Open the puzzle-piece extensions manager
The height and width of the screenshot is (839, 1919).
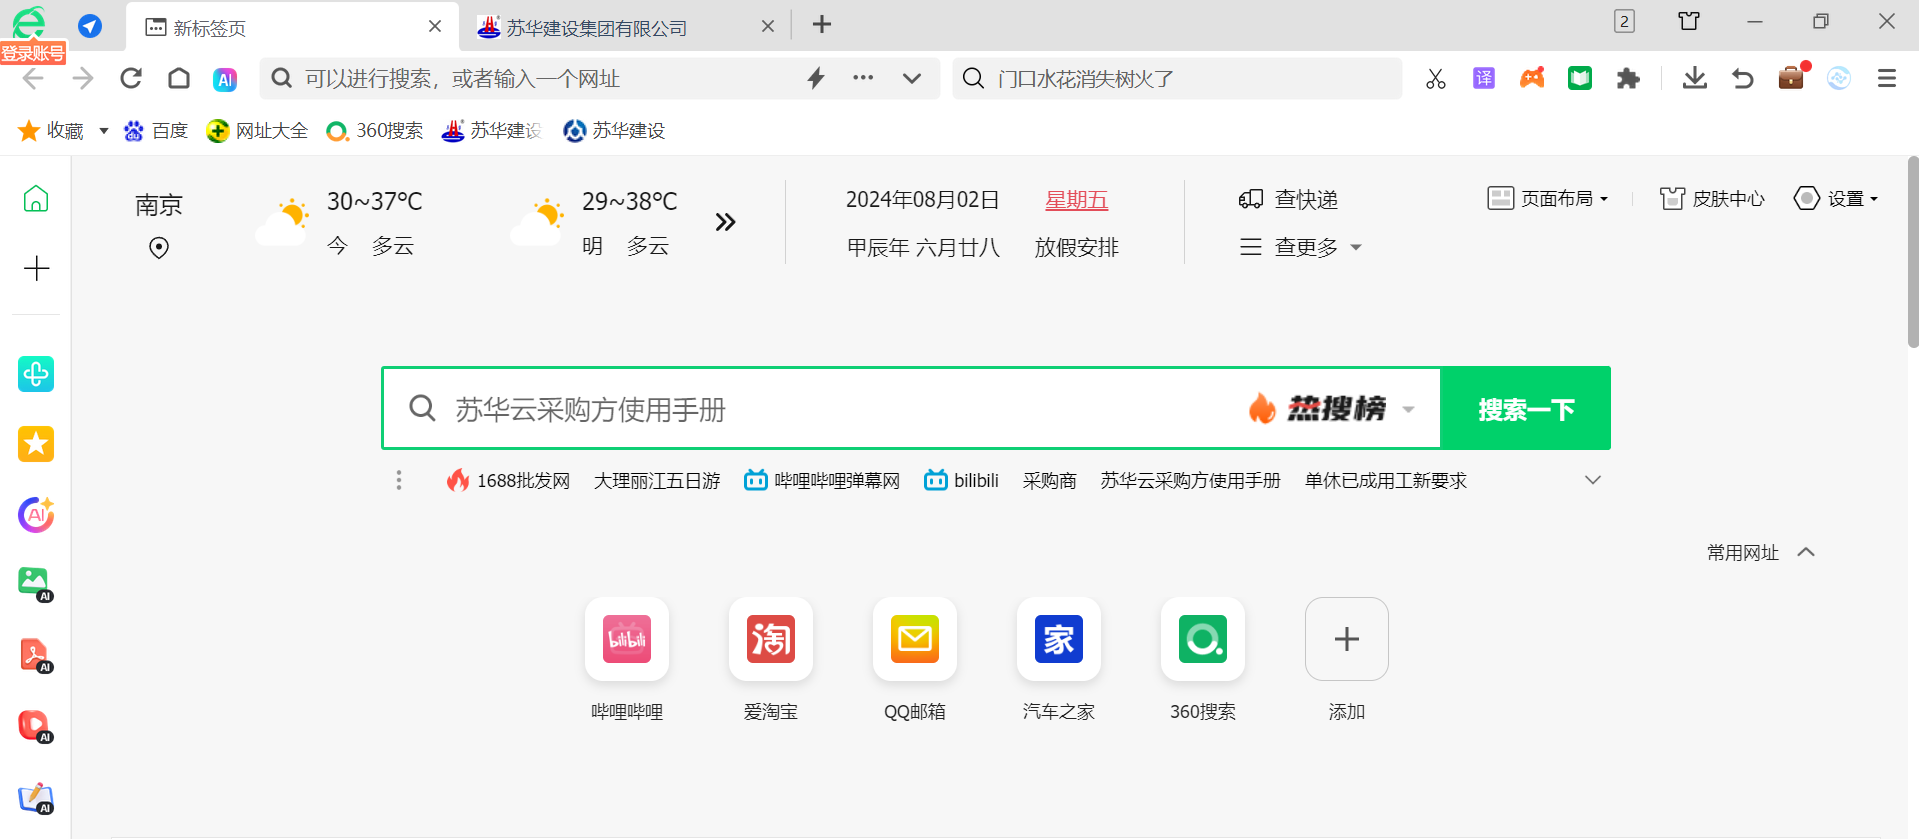click(x=1628, y=78)
